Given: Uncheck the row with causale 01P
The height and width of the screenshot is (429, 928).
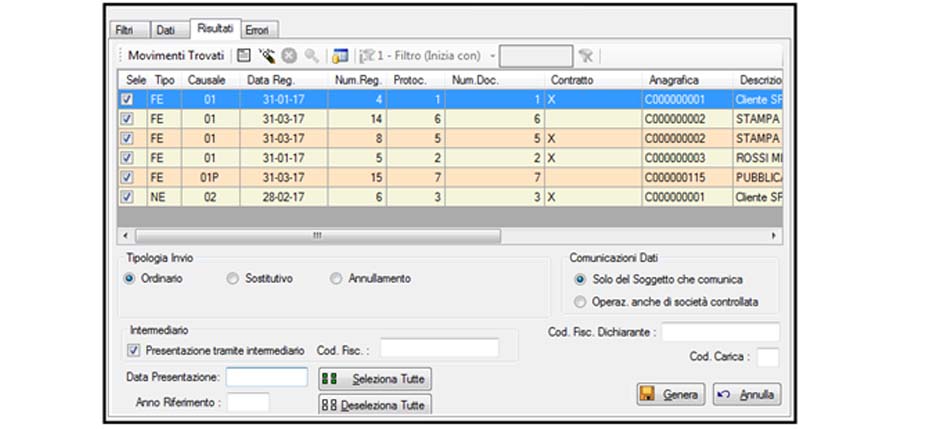Looking at the screenshot, I should [127, 178].
